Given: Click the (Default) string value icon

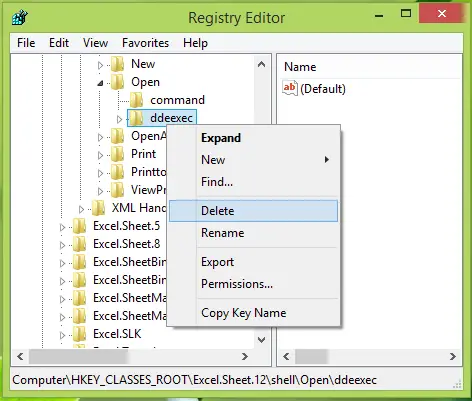Looking at the screenshot, I should (x=290, y=88).
